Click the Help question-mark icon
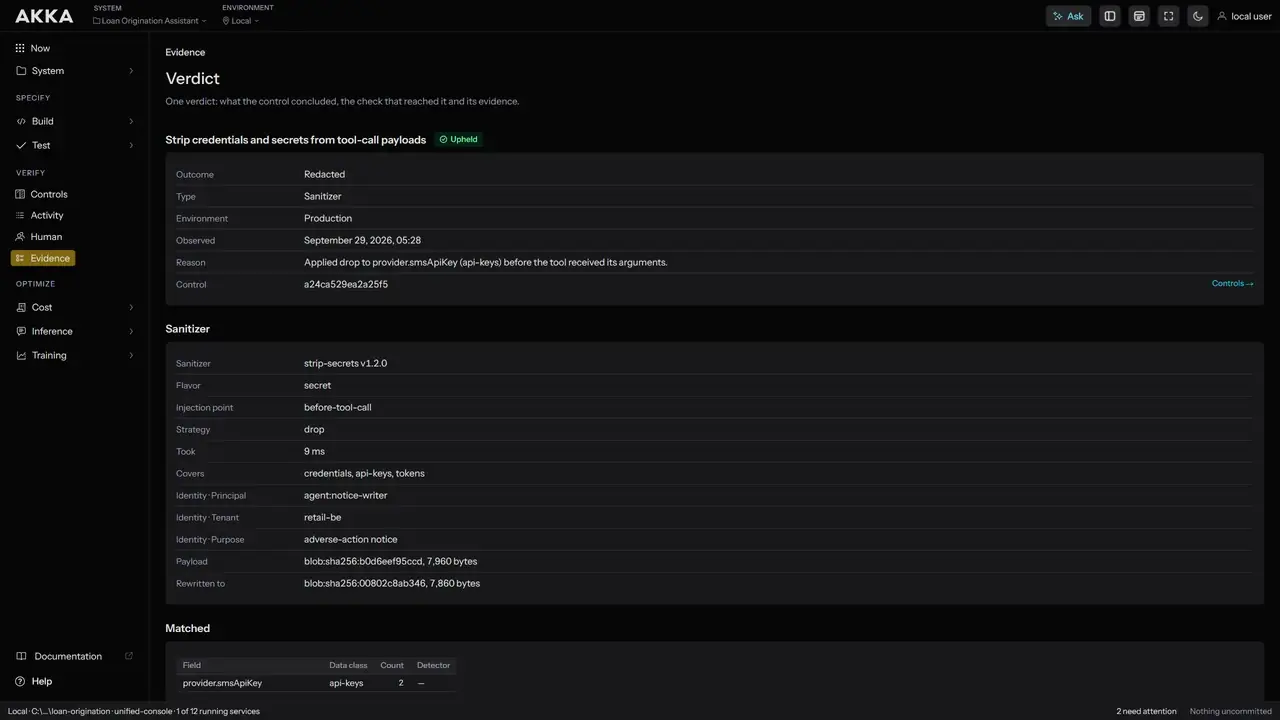This screenshot has height=720, width=1280. tap(21, 681)
